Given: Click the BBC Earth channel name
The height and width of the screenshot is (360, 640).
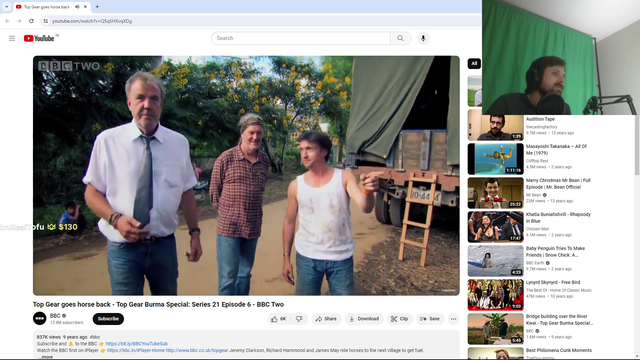Looking at the screenshot, I should click(x=535, y=263).
